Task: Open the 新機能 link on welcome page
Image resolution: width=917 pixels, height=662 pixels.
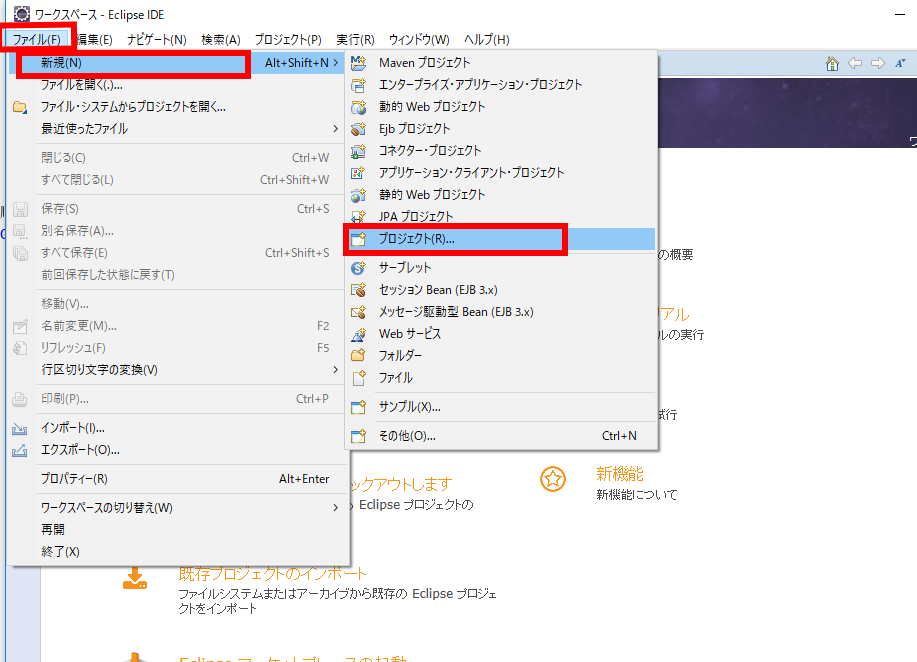Action: click(x=620, y=474)
